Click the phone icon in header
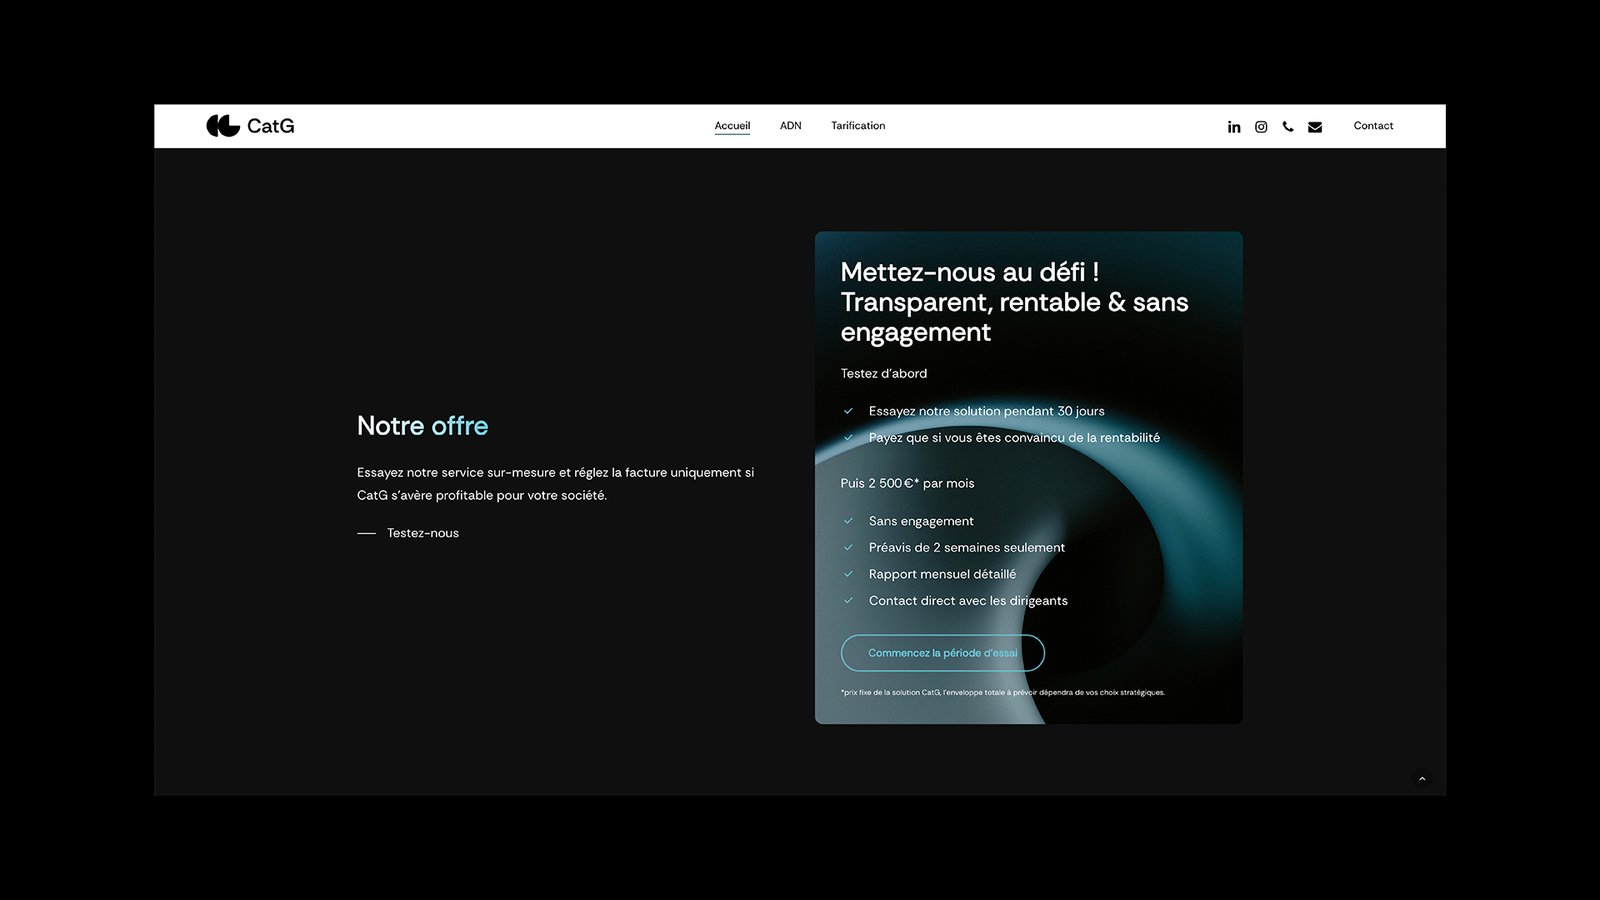 1288,127
